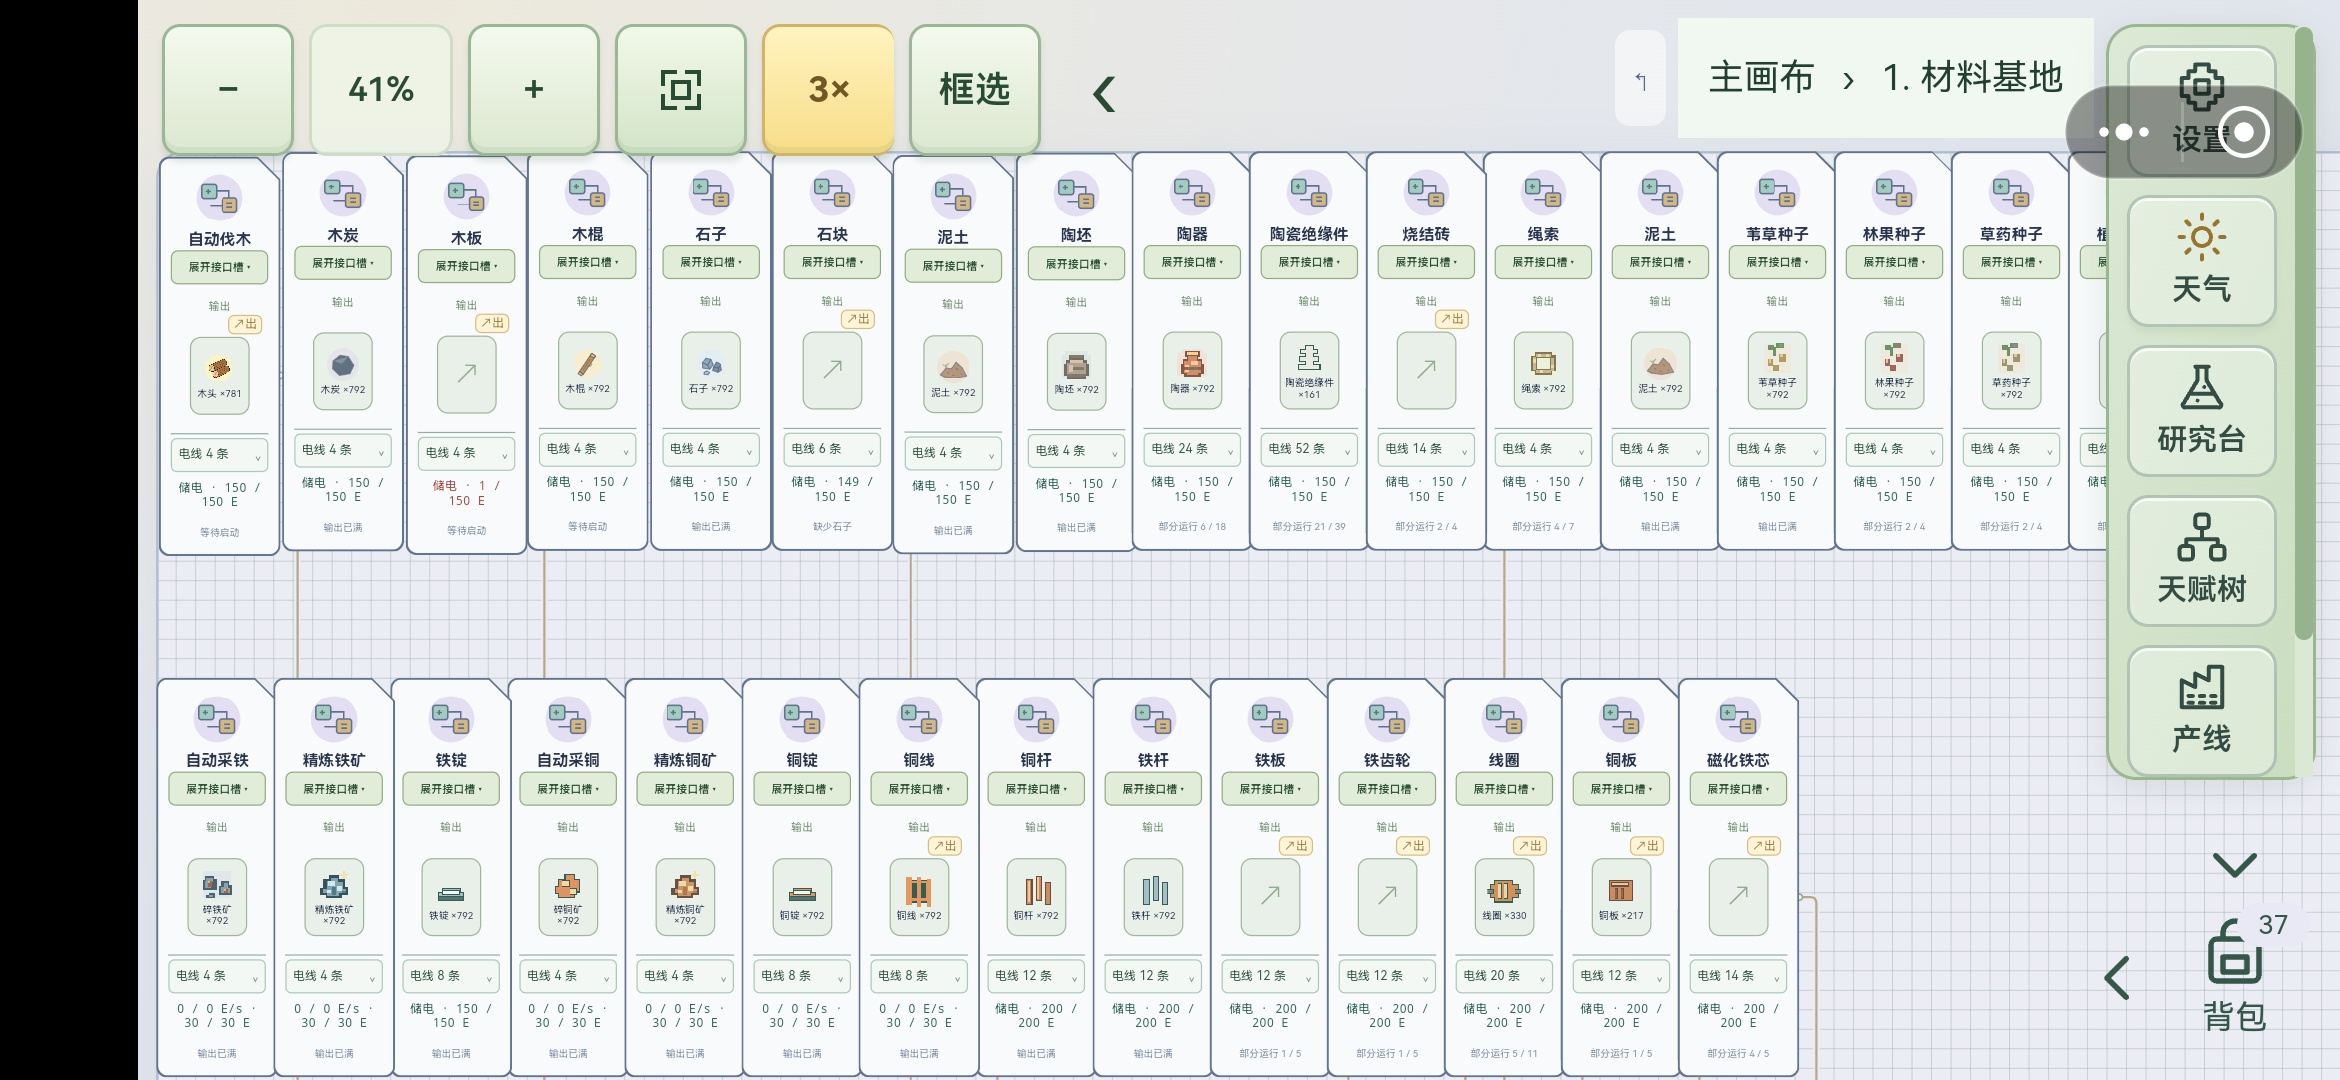Toggle the 出 tag on 烧结砖 card

click(x=1452, y=319)
